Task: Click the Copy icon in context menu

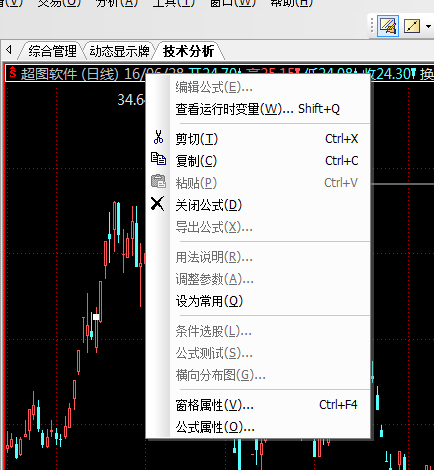Action: pos(158,159)
